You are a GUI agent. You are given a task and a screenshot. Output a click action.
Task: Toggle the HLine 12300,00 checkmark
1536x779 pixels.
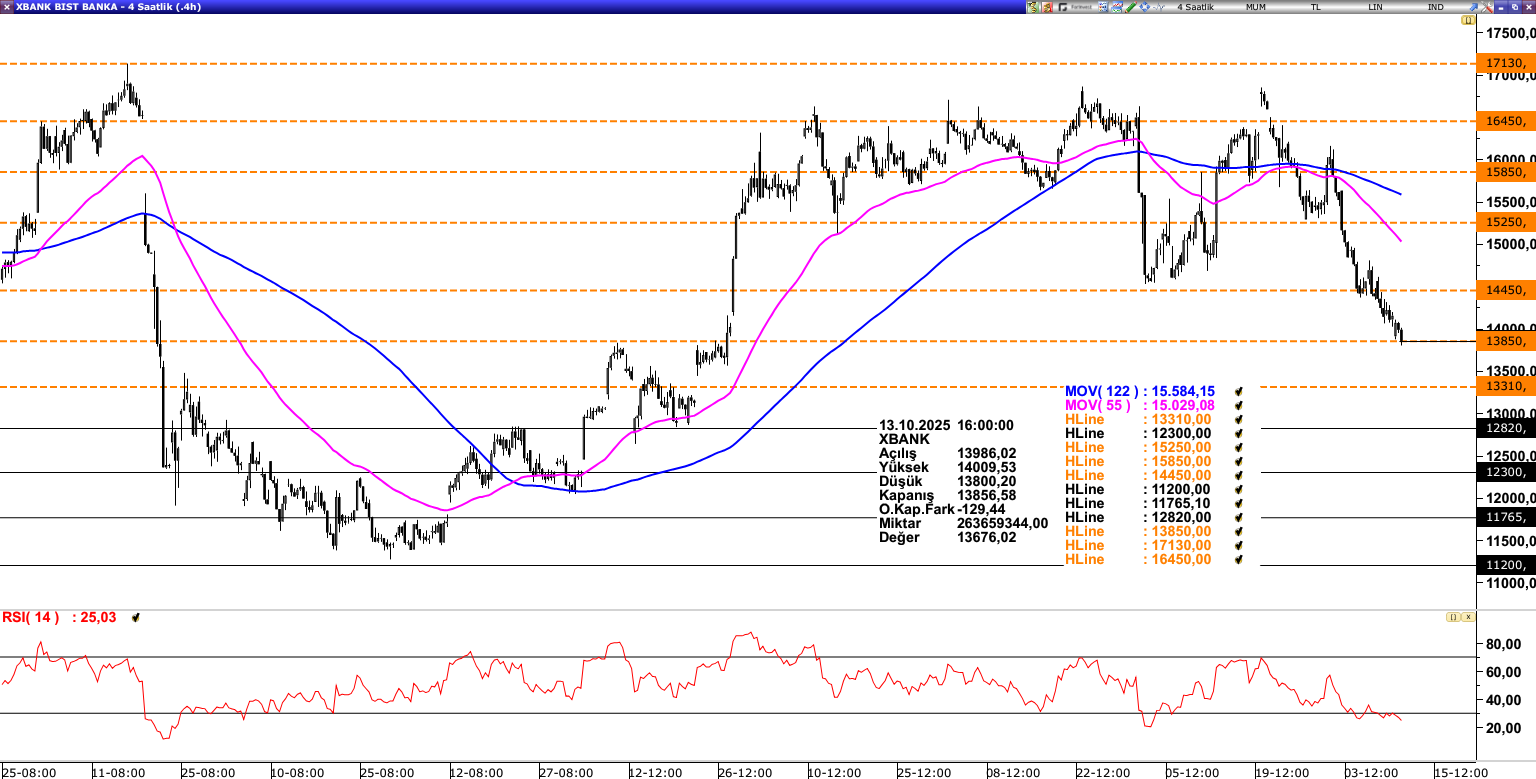click(1239, 434)
